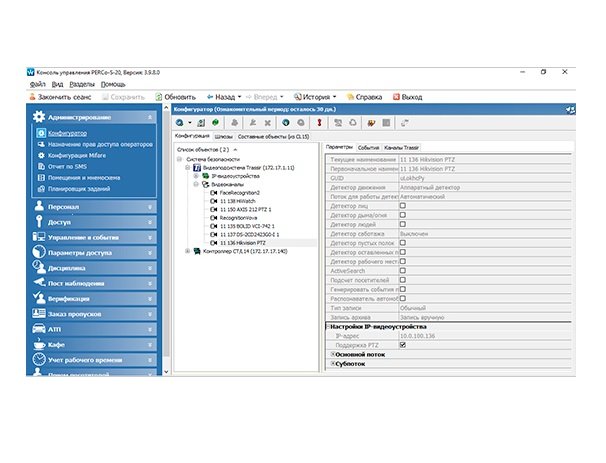Enable the Детектор лиц checkbox
Viewport: 606px width, 463px height.
[402, 206]
